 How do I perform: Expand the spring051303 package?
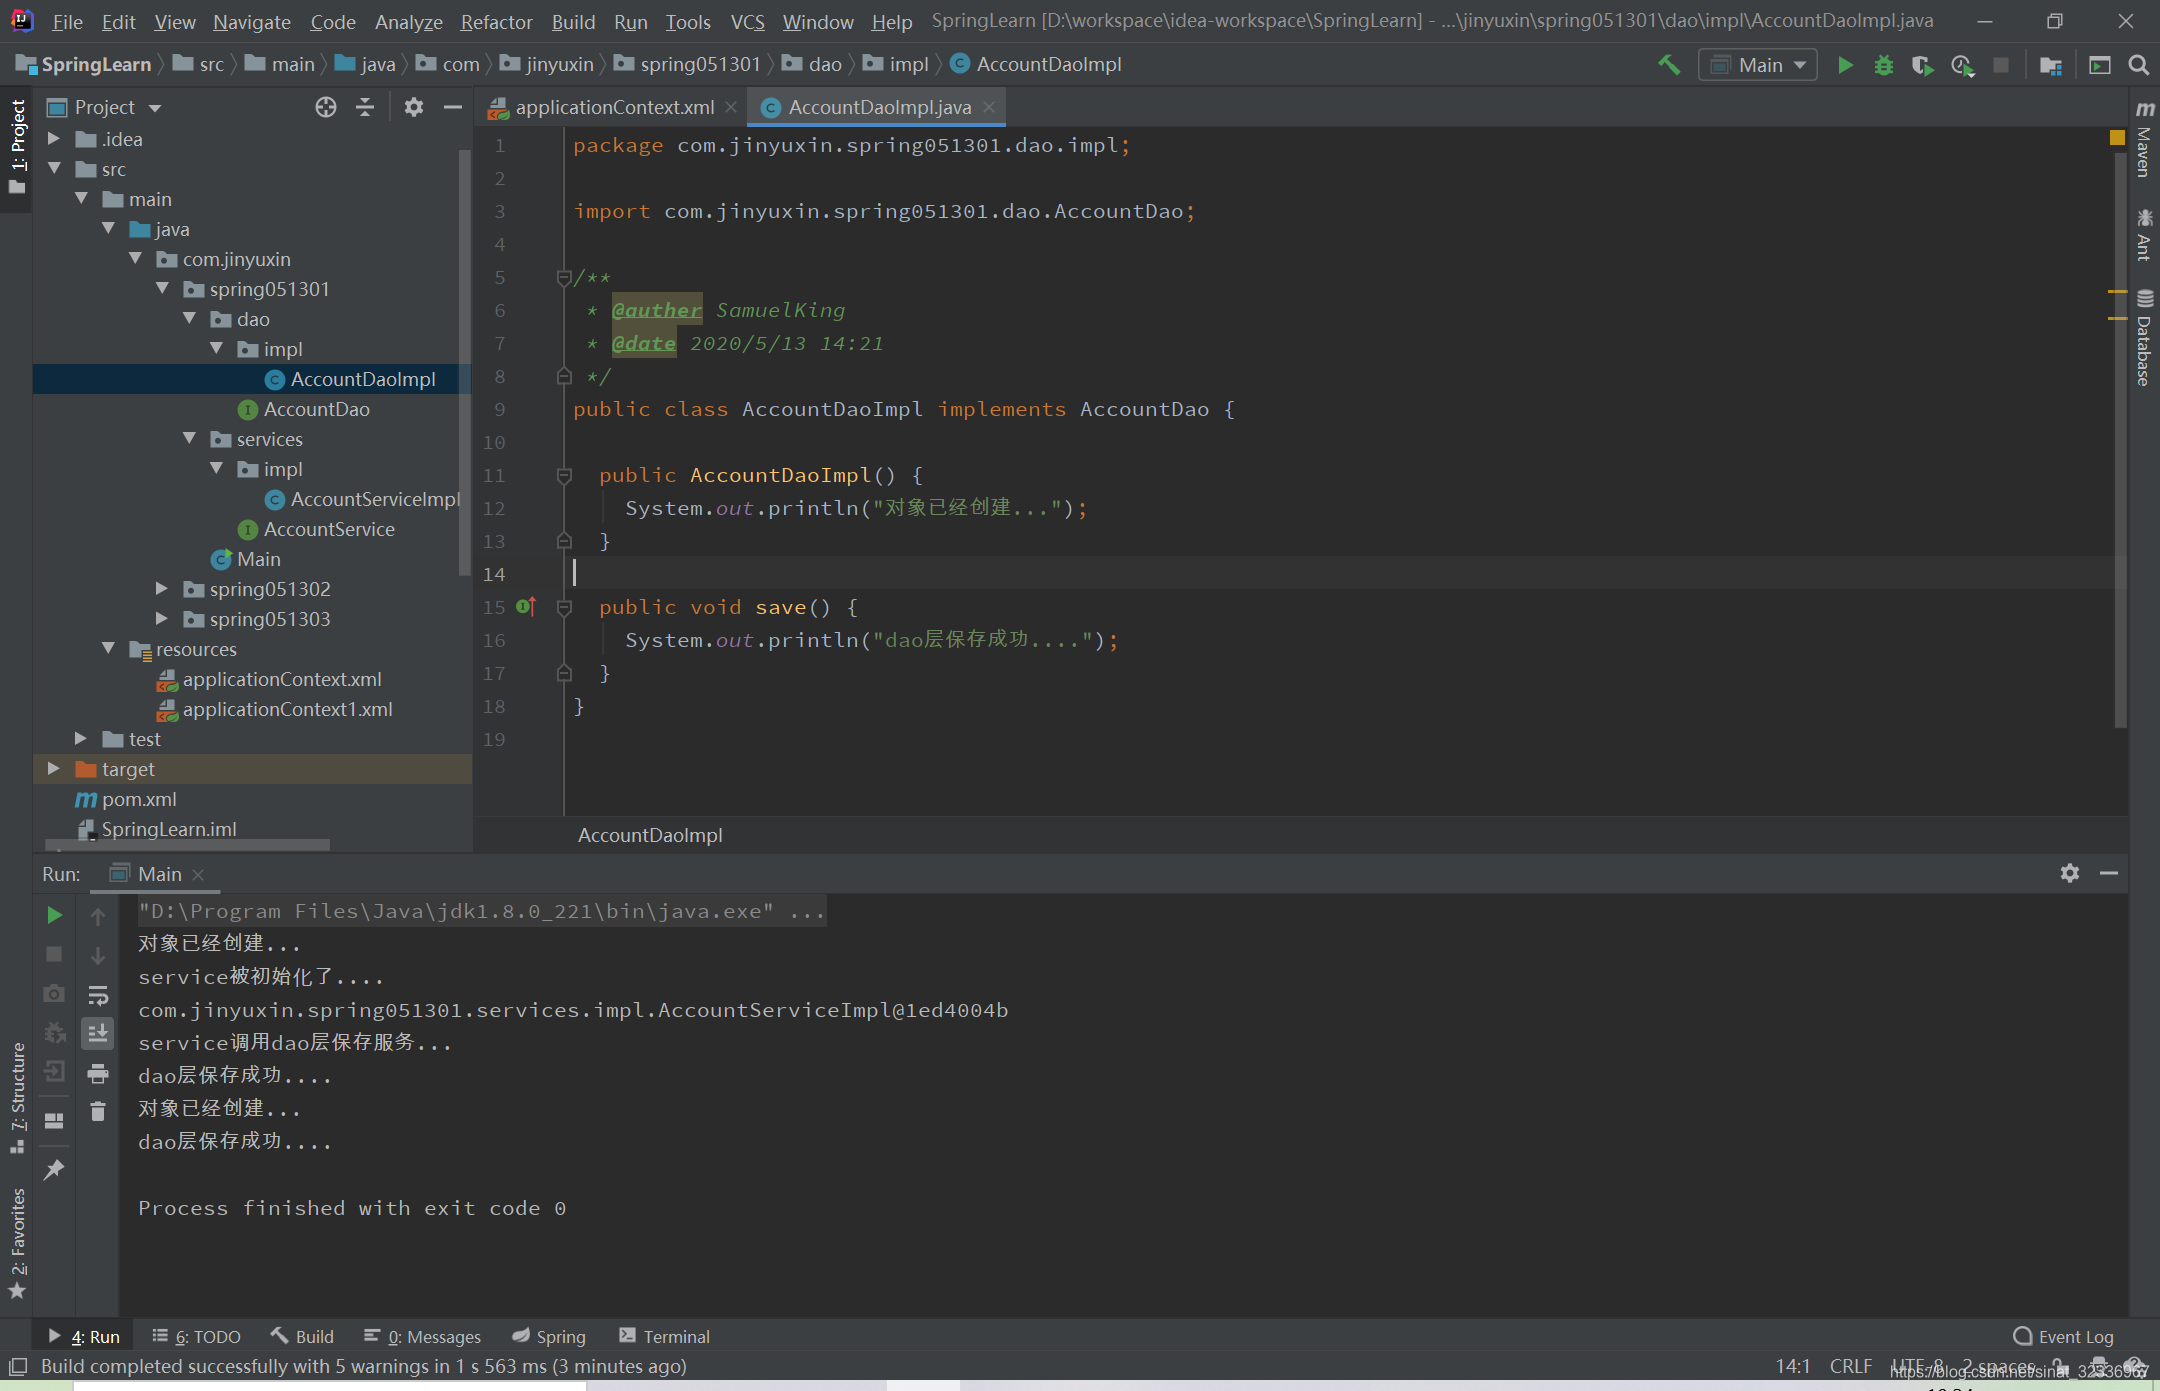pos(161,619)
